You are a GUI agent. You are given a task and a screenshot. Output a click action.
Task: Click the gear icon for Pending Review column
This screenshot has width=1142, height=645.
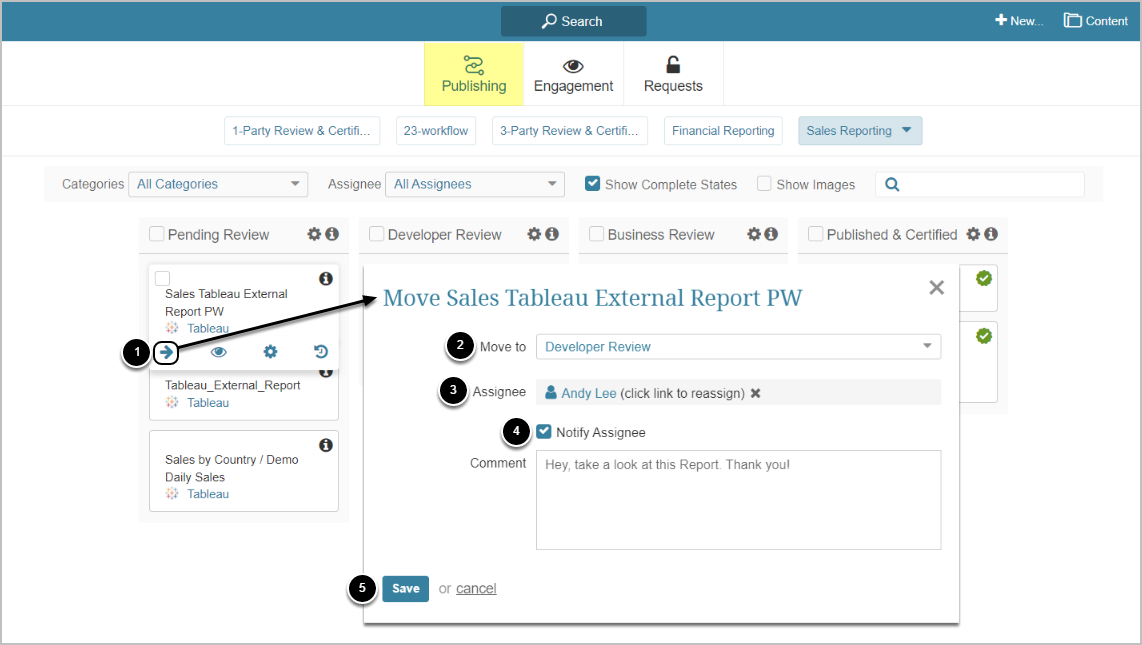tap(314, 234)
